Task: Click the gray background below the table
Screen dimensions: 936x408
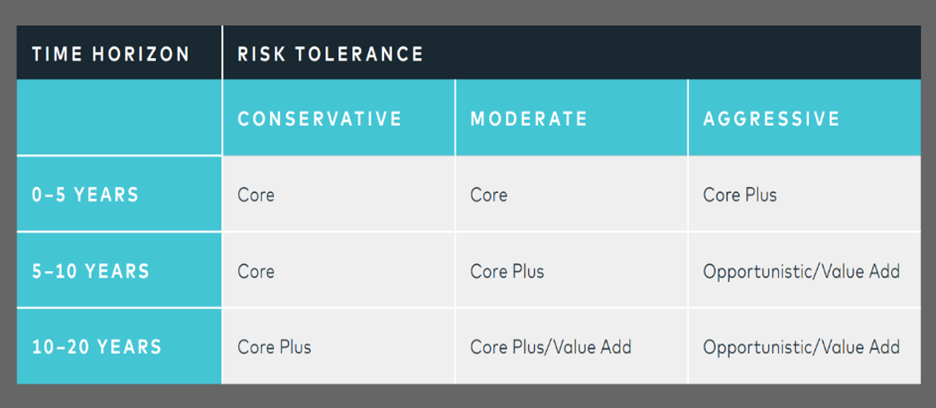Action: pyautogui.click(x=468, y=396)
